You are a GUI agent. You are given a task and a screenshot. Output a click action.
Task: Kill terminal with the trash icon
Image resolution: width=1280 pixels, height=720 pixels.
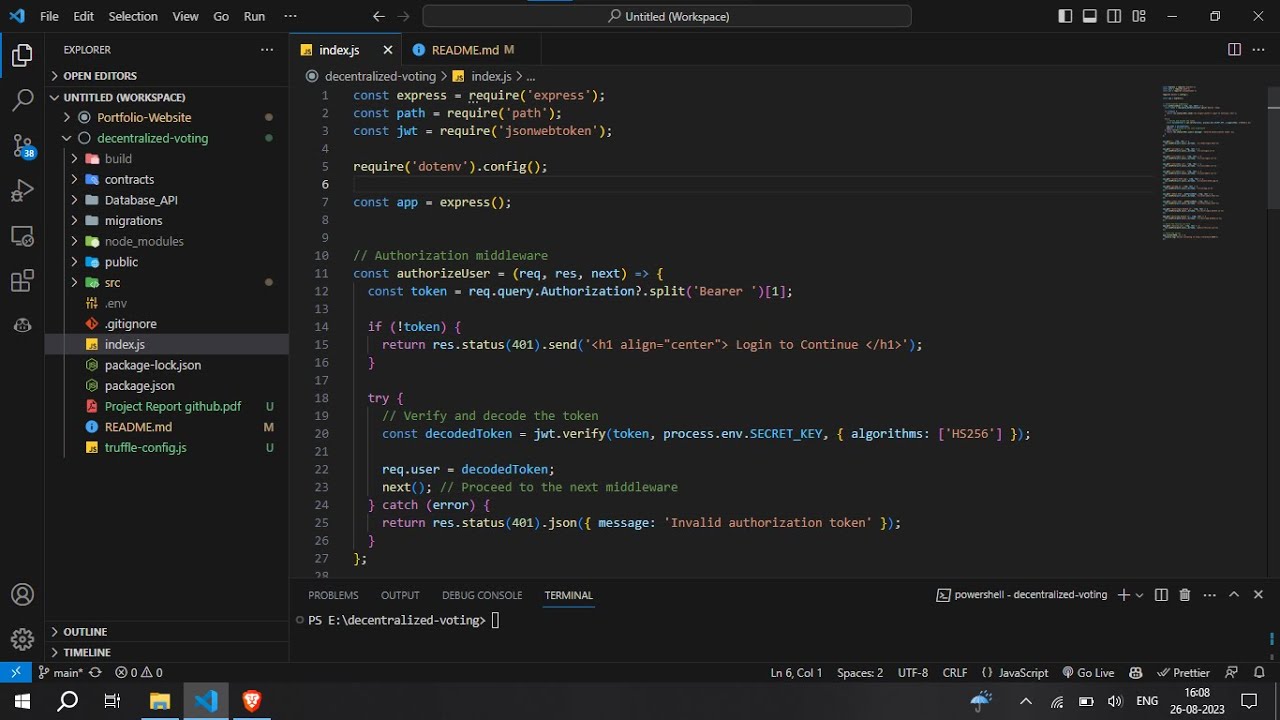pyautogui.click(x=1185, y=595)
